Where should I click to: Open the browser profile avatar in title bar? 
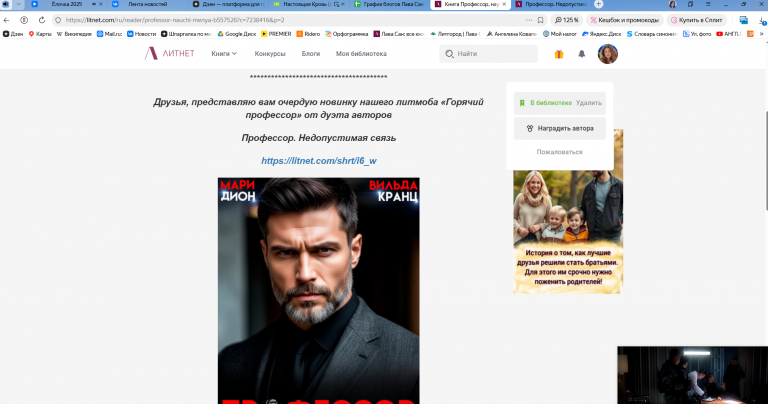click(x=672, y=4)
